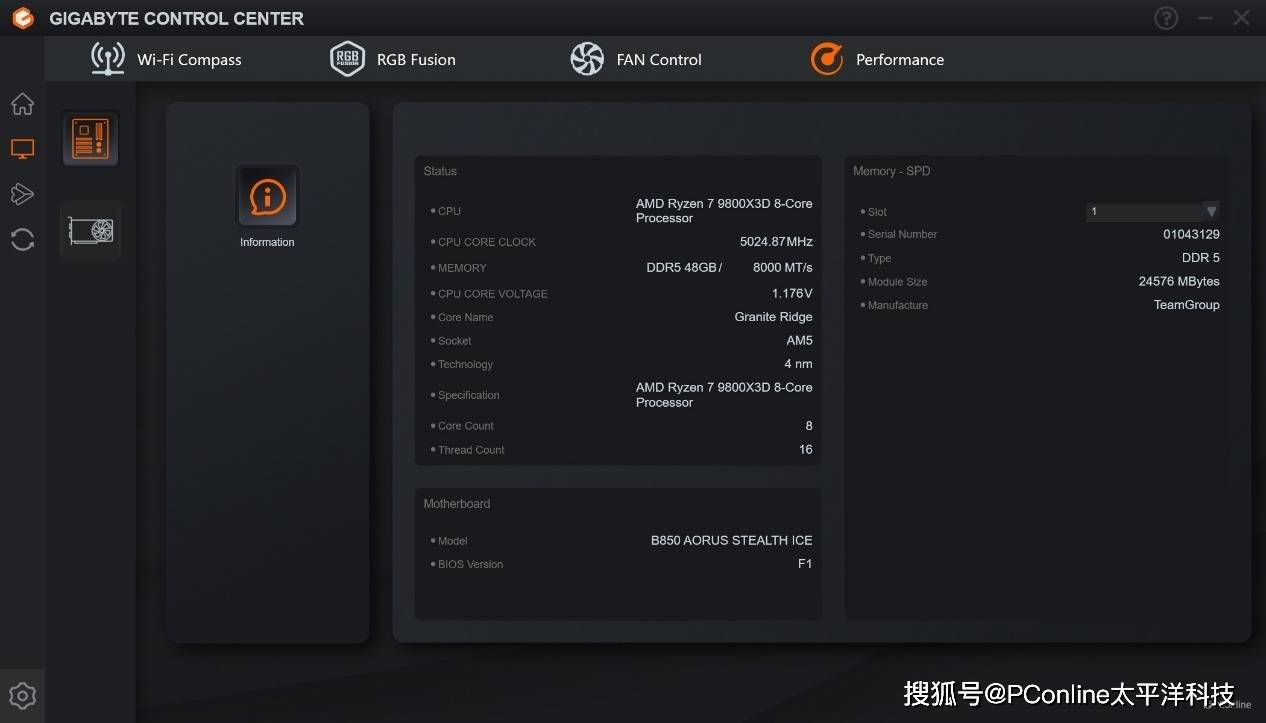
Task: Click the Performance gauge icon
Action: [x=827, y=59]
